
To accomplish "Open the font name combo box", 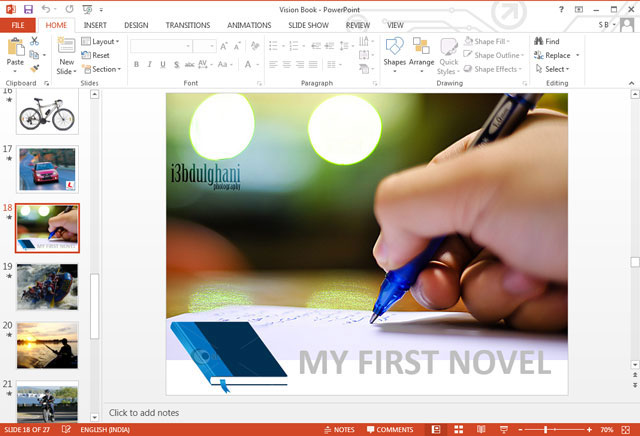I will pyautogui.click(x=161, y=46).
